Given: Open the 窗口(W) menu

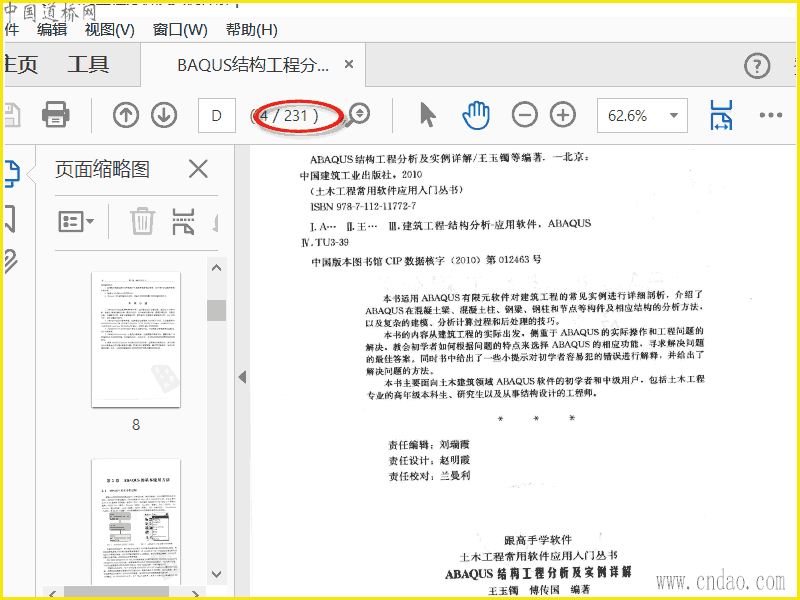Looking at the screenshot, I should click(x=180, y=30).
